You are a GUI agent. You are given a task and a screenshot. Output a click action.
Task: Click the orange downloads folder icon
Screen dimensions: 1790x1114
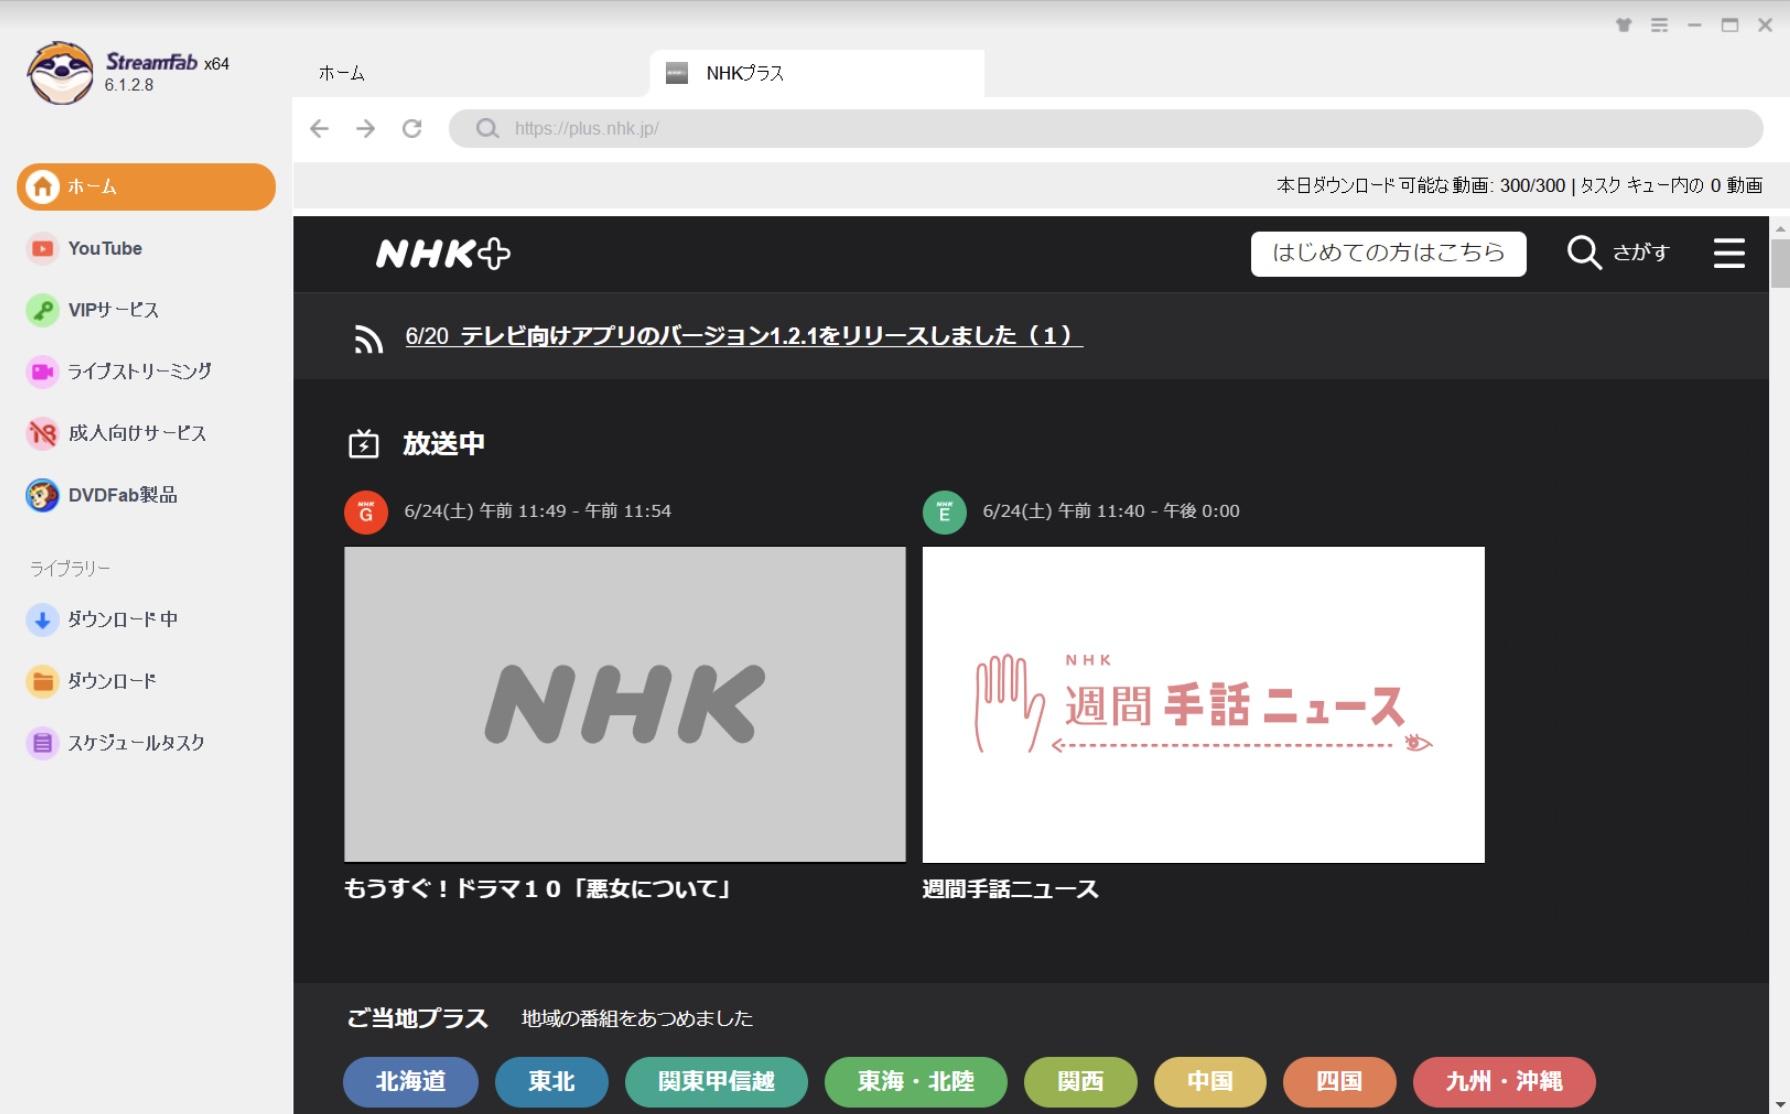point(42,681)
